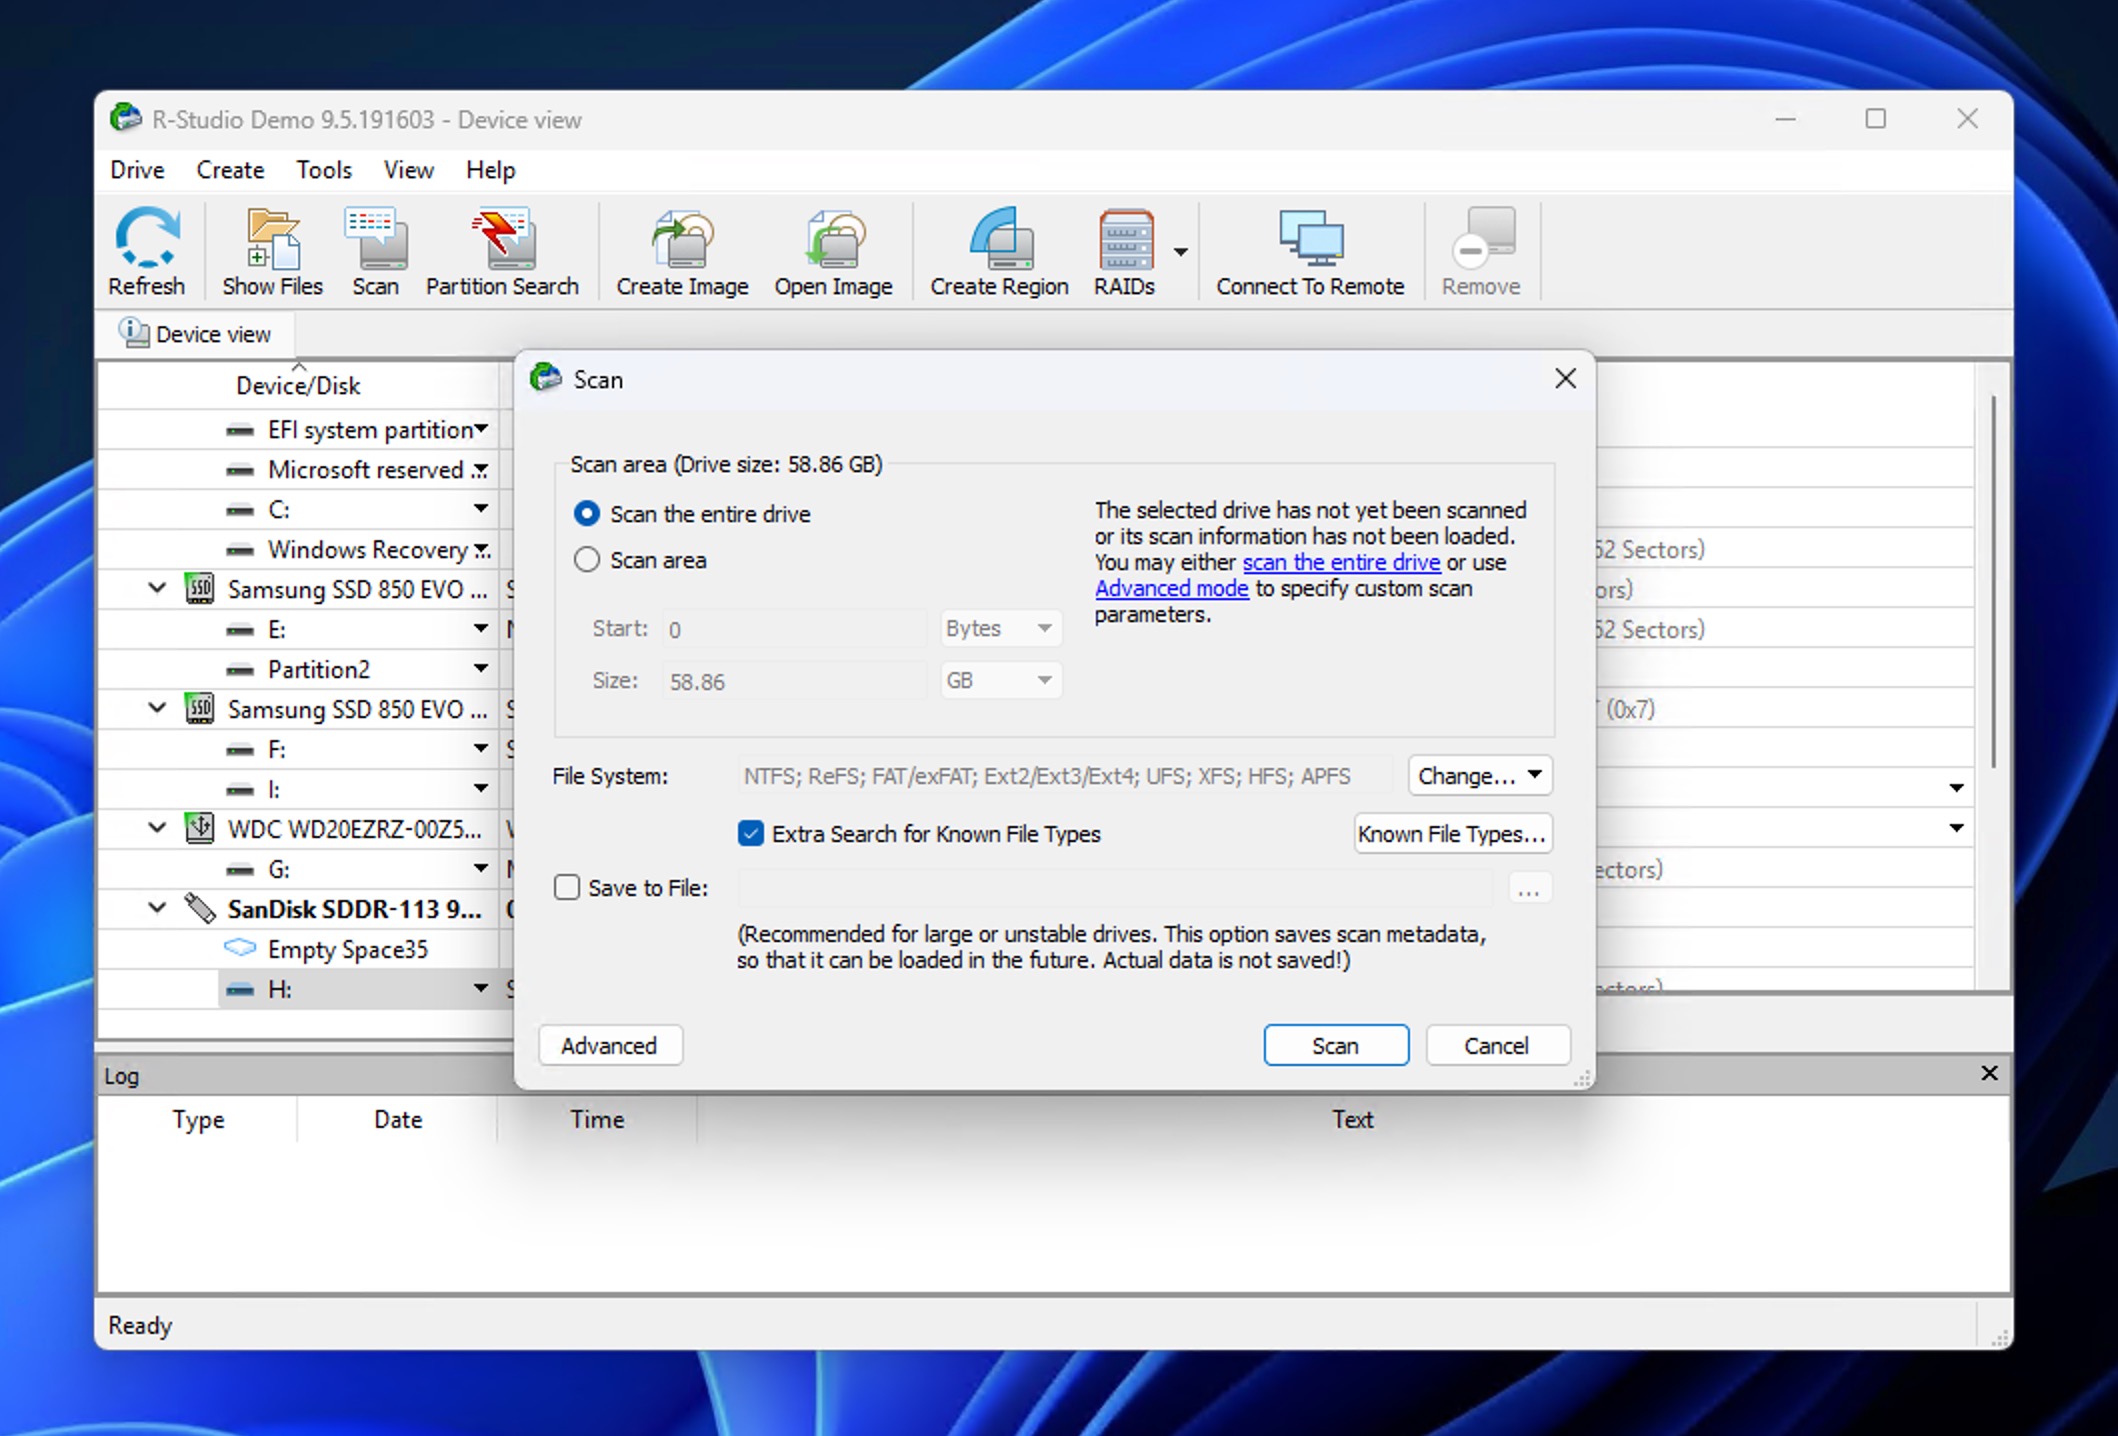Image resolution: width=2118 pixels, height=1436 pixels.
Task: Connect To Remote computer
Action: pyautogui.click(x=1309, y=250)
